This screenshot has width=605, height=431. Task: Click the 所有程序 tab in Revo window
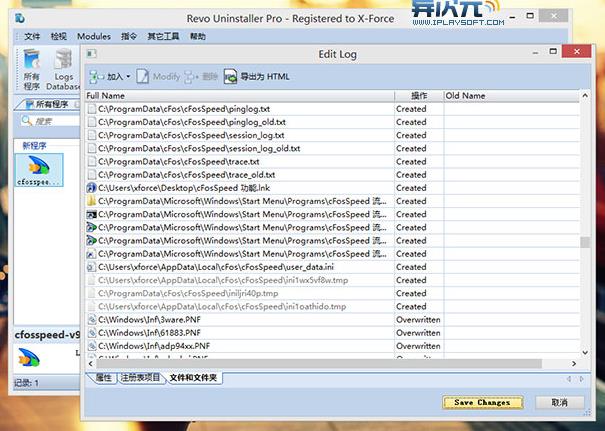pyautogui.click(x=51, y=104)
